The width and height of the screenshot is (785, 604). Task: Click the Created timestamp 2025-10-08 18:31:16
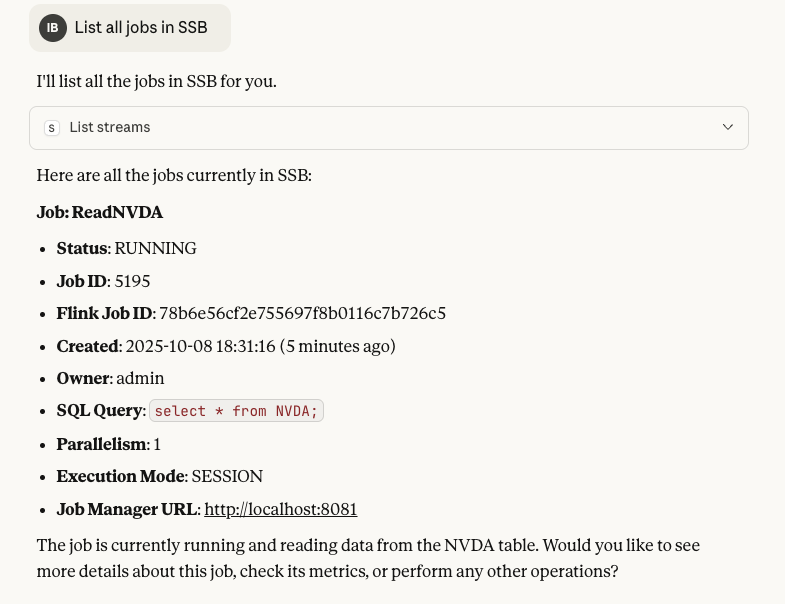(200, 346)
